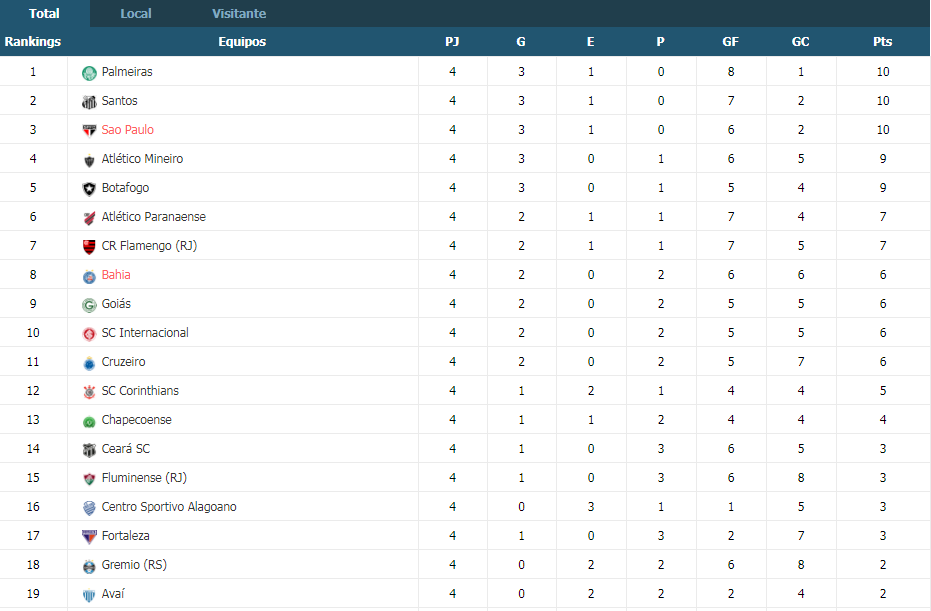The image size is (931, 611).
Task: Open the SC Corinthians team name
Action: point(140,391)
